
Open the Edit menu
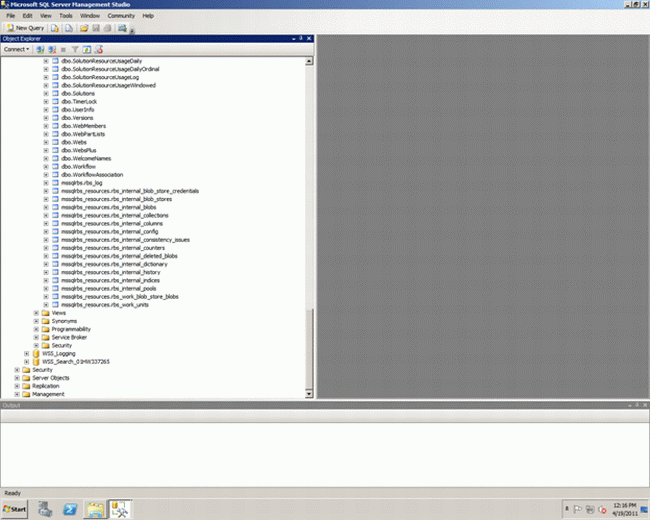pyautogui.click(x=27, y=16)
